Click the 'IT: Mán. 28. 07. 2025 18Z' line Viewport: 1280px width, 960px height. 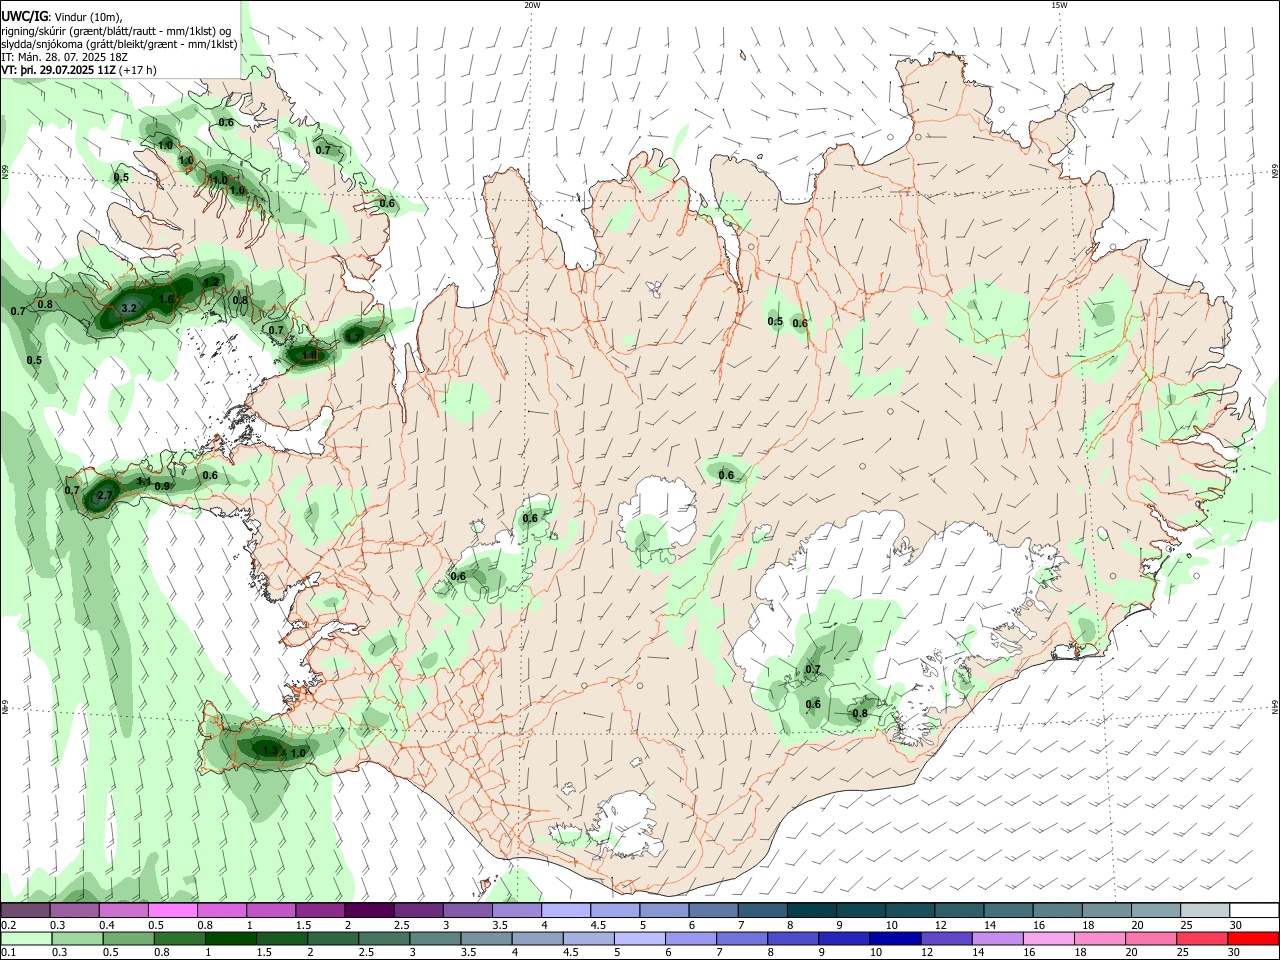pyautogui.click(x=65, y=57)
